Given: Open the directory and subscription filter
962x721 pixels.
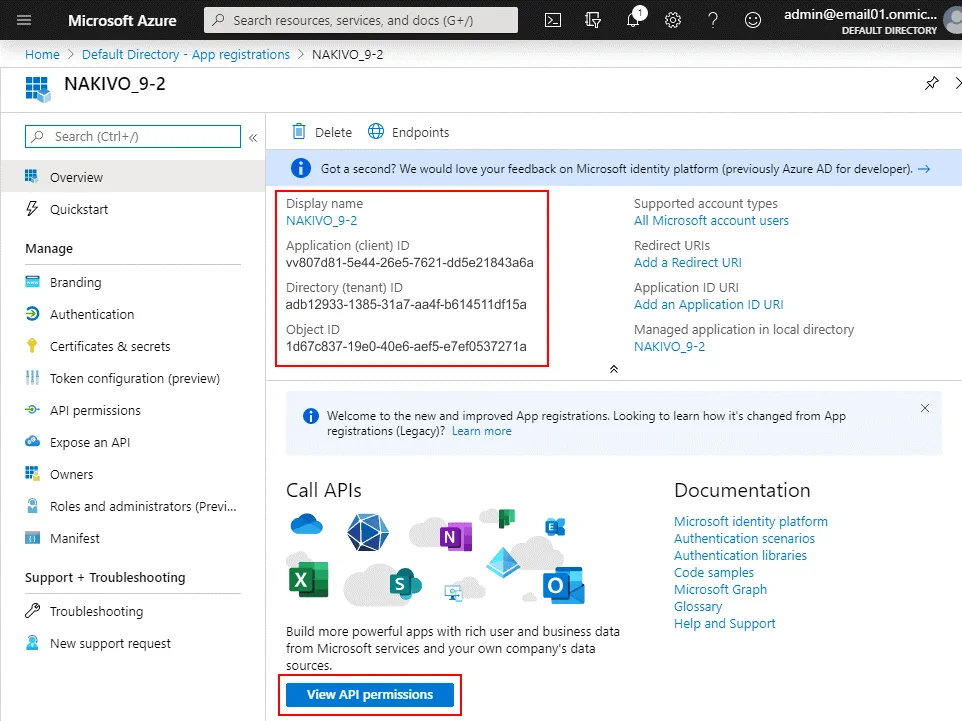Looking at the screenshot, I should tap(592, 19).
